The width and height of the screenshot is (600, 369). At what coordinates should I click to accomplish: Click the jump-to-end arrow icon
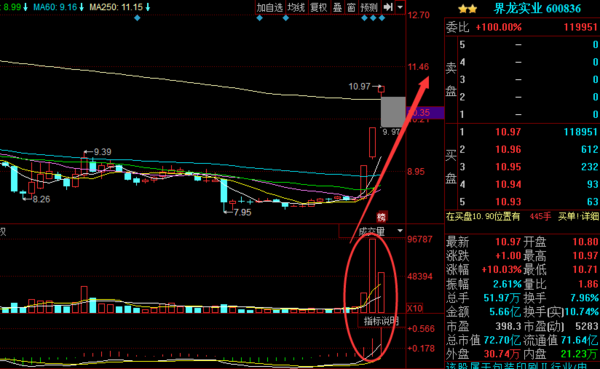388,7
